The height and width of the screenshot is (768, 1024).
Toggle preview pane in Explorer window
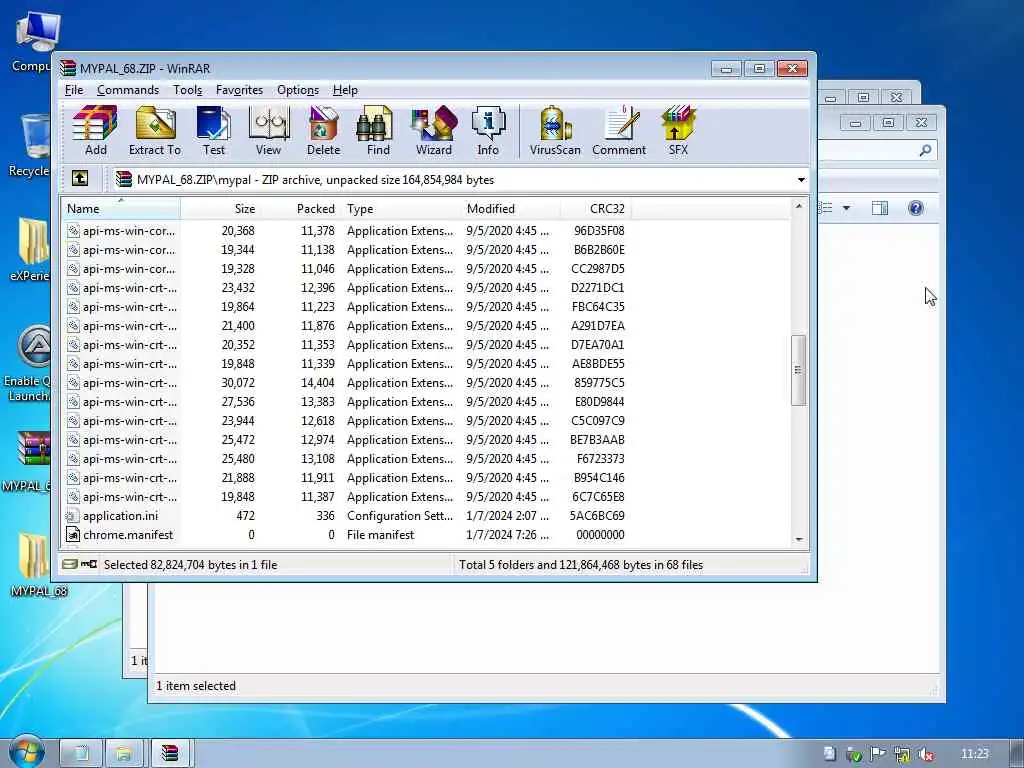tap(880, 208)
